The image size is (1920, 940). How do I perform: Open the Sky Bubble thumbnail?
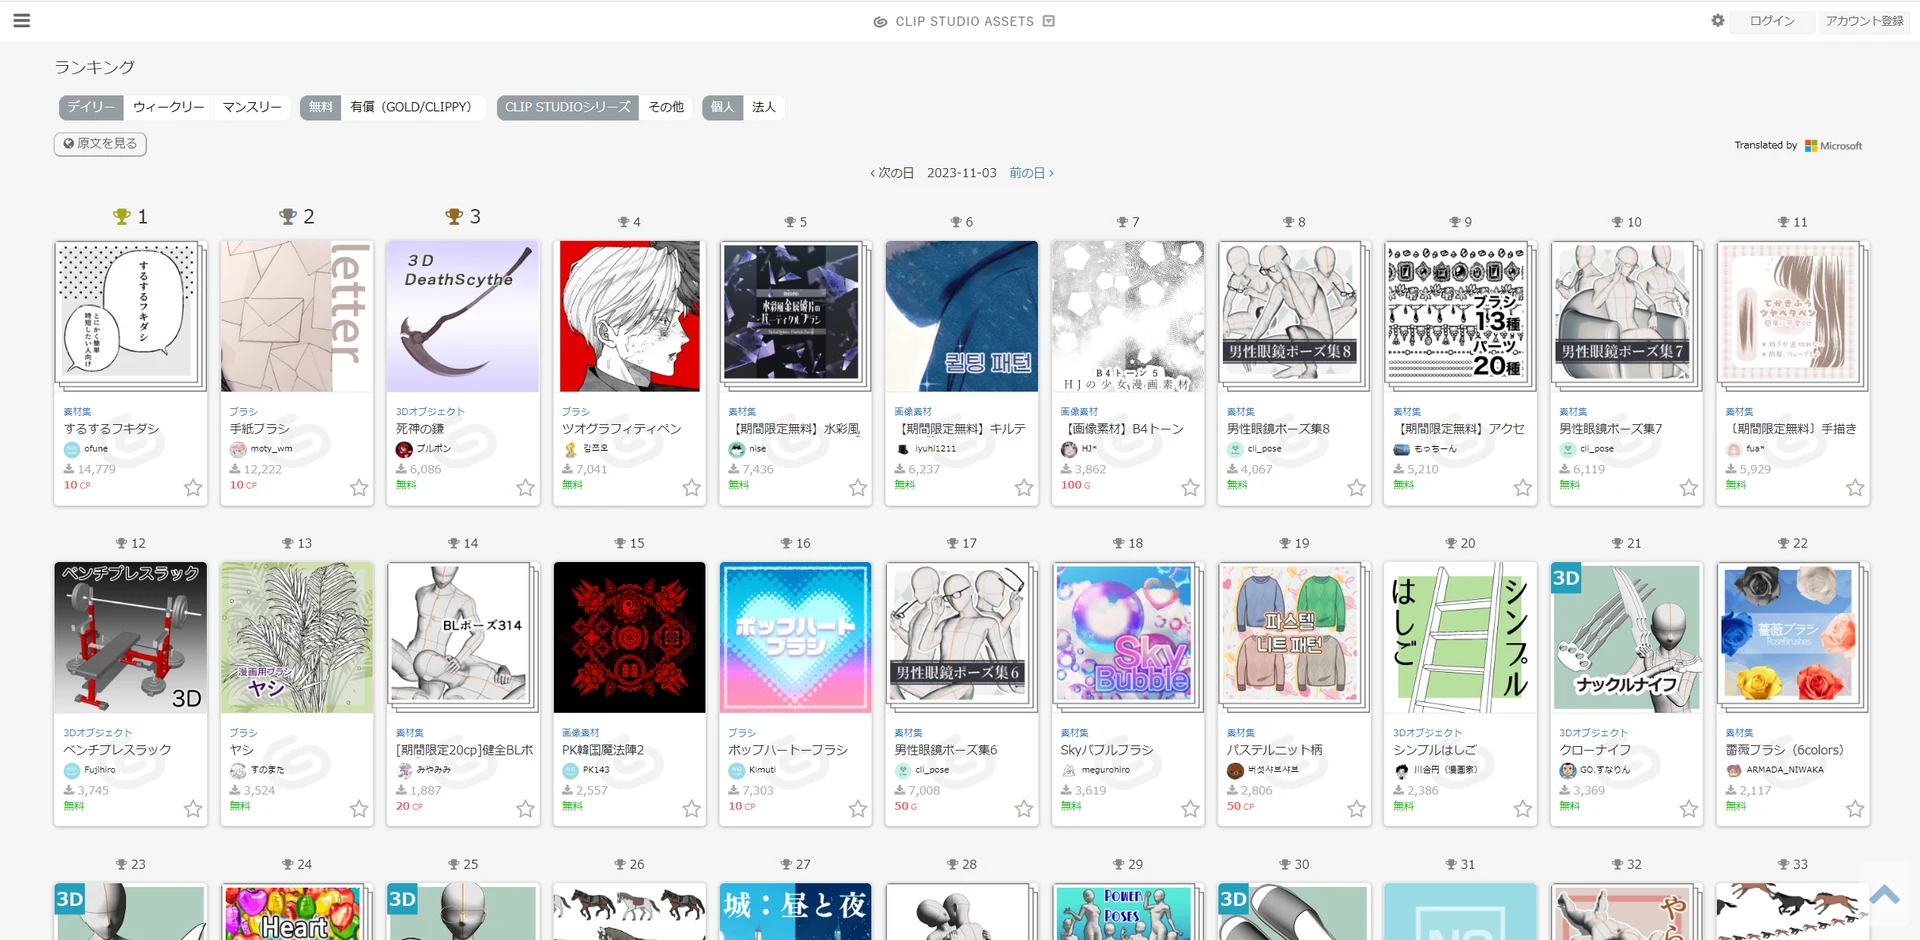pyautogui.click(x=1128, y=637)
